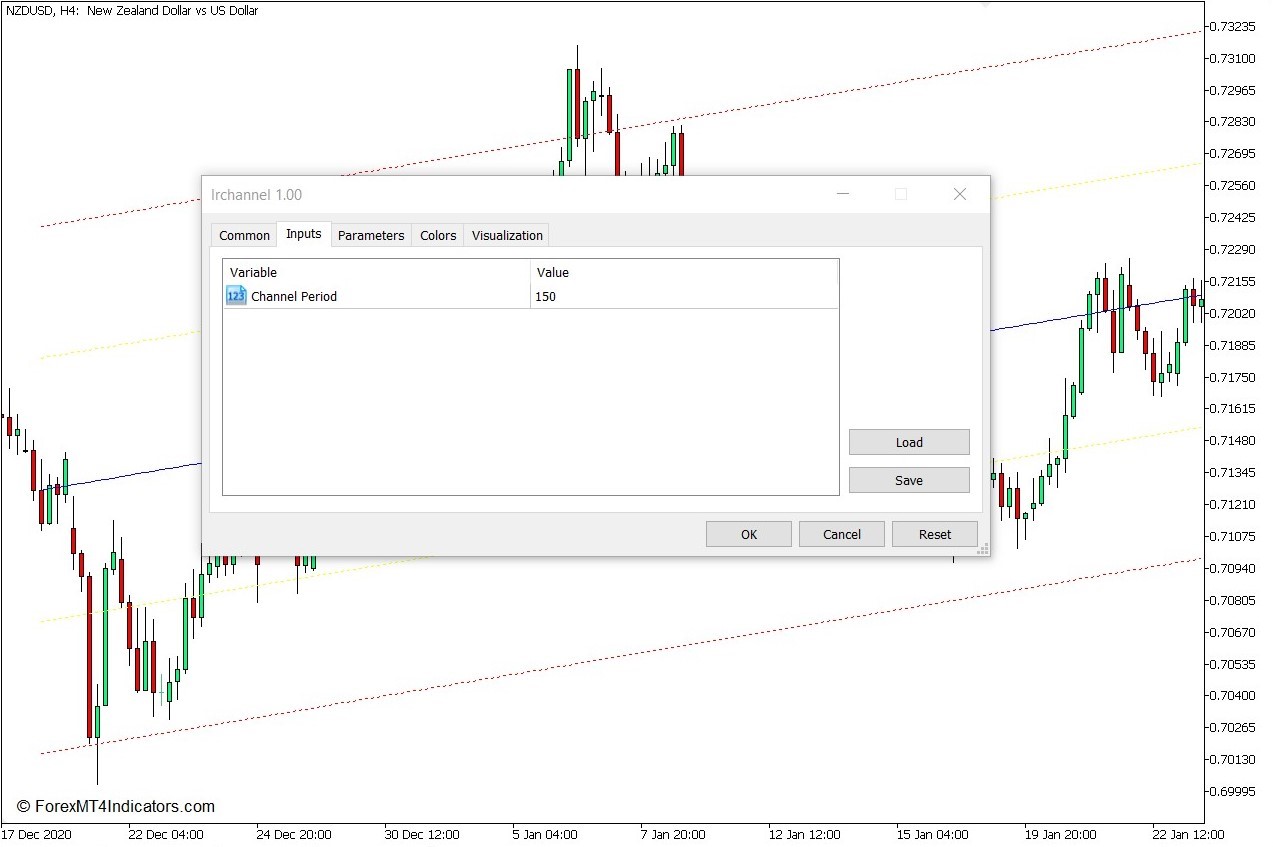
Task: Click the integer type icon beside Channel Period
Action: (236, 296)
